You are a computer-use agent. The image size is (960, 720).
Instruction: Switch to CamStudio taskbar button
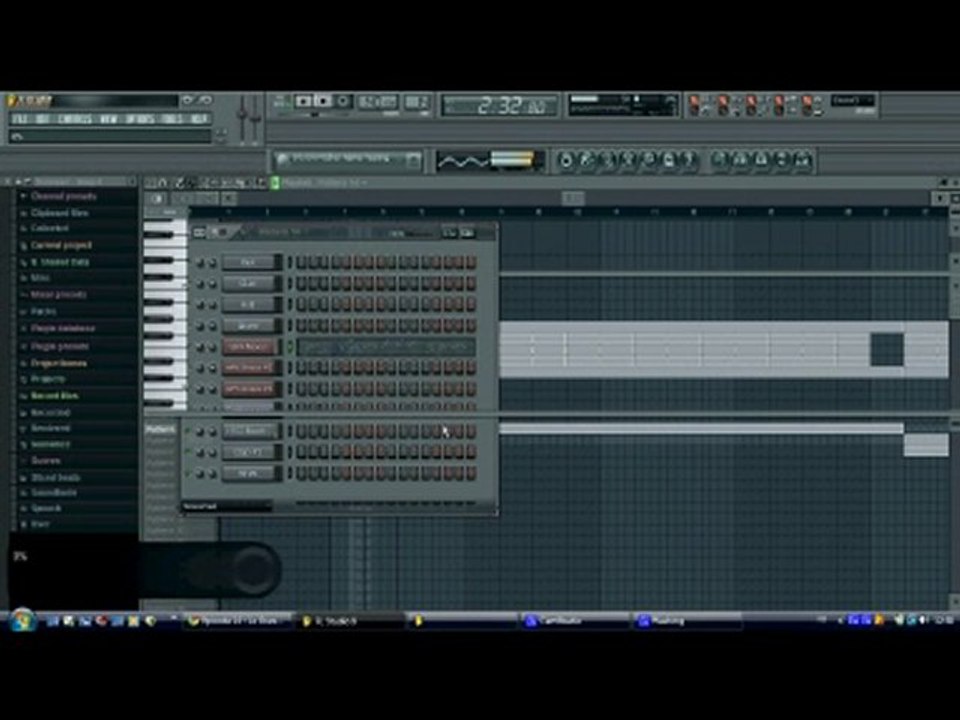pyautogui.click(x=574, y=621)
